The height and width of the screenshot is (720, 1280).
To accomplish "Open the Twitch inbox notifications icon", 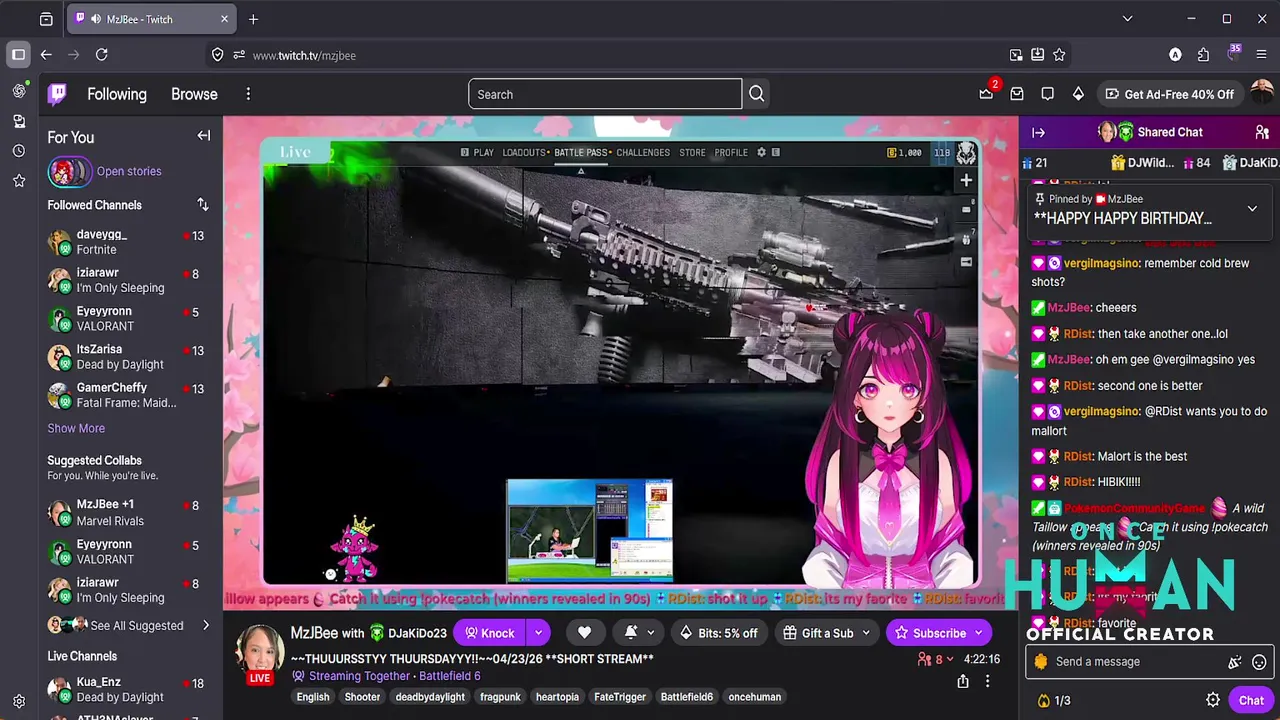I will pyautogui.click(x=1017, y=94).
